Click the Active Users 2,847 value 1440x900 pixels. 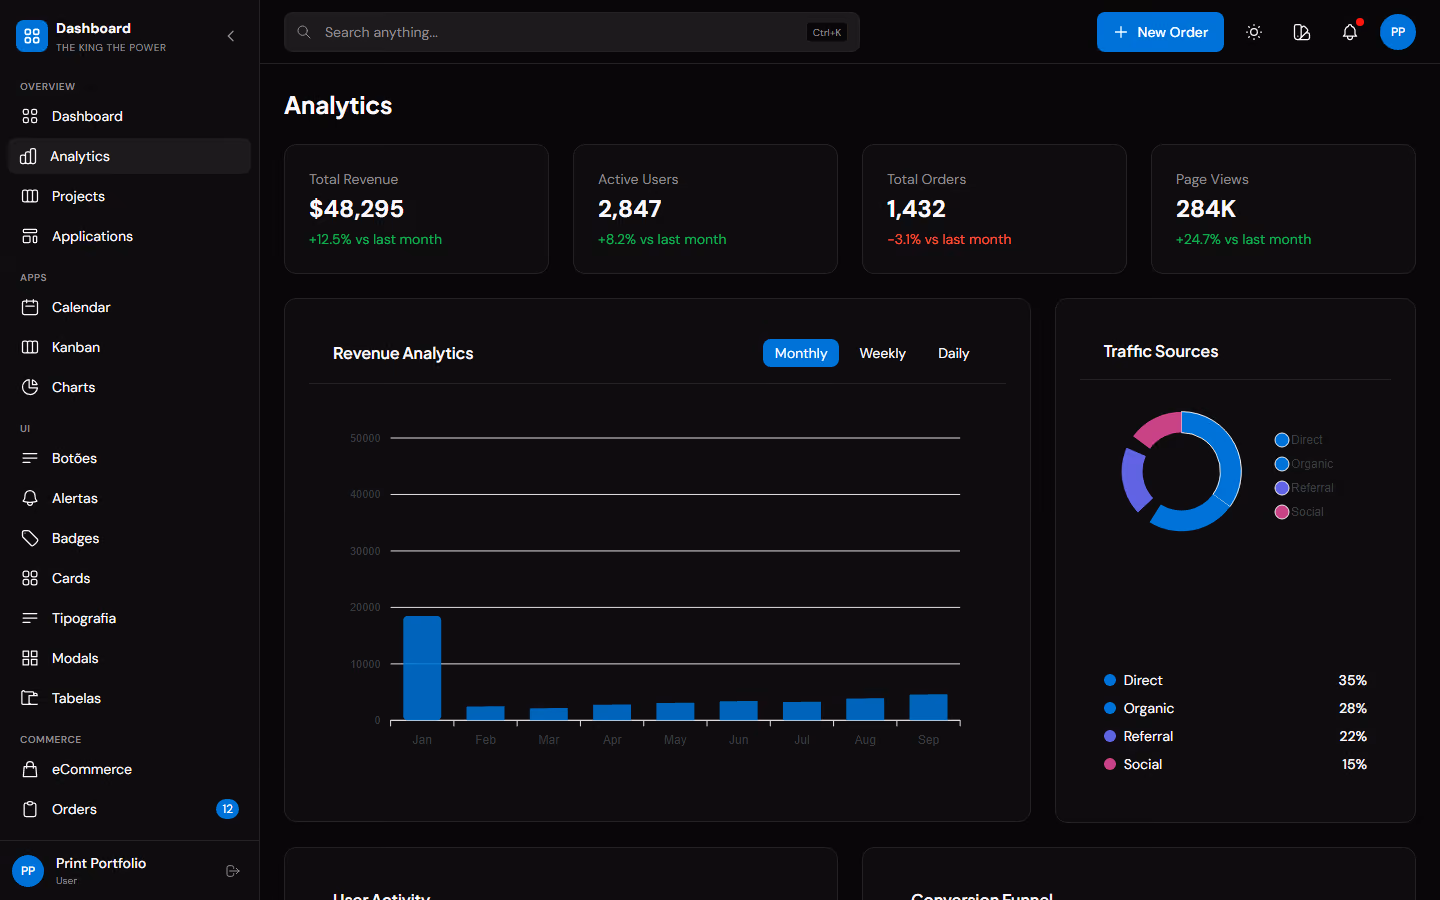pyautogui.click(x=630, y=209)
